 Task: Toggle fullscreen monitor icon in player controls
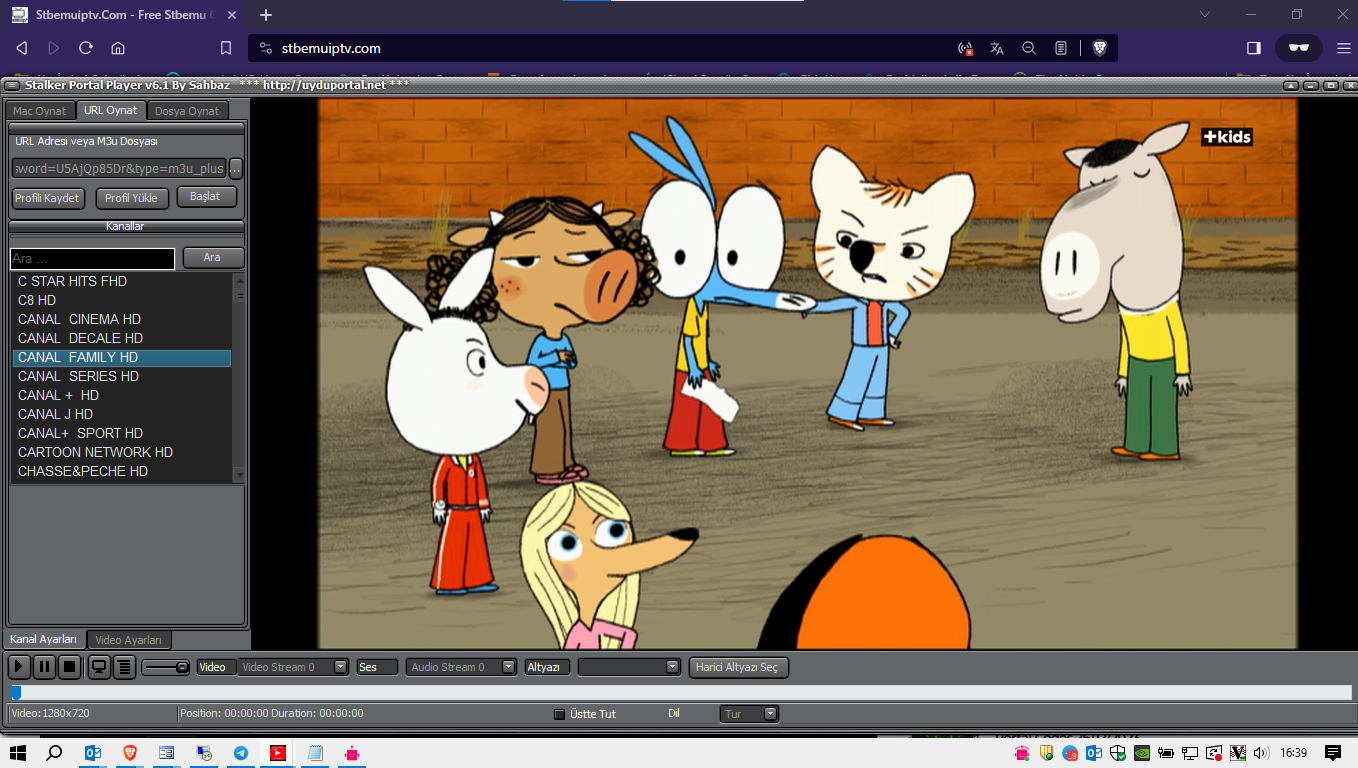coord(99,667)
